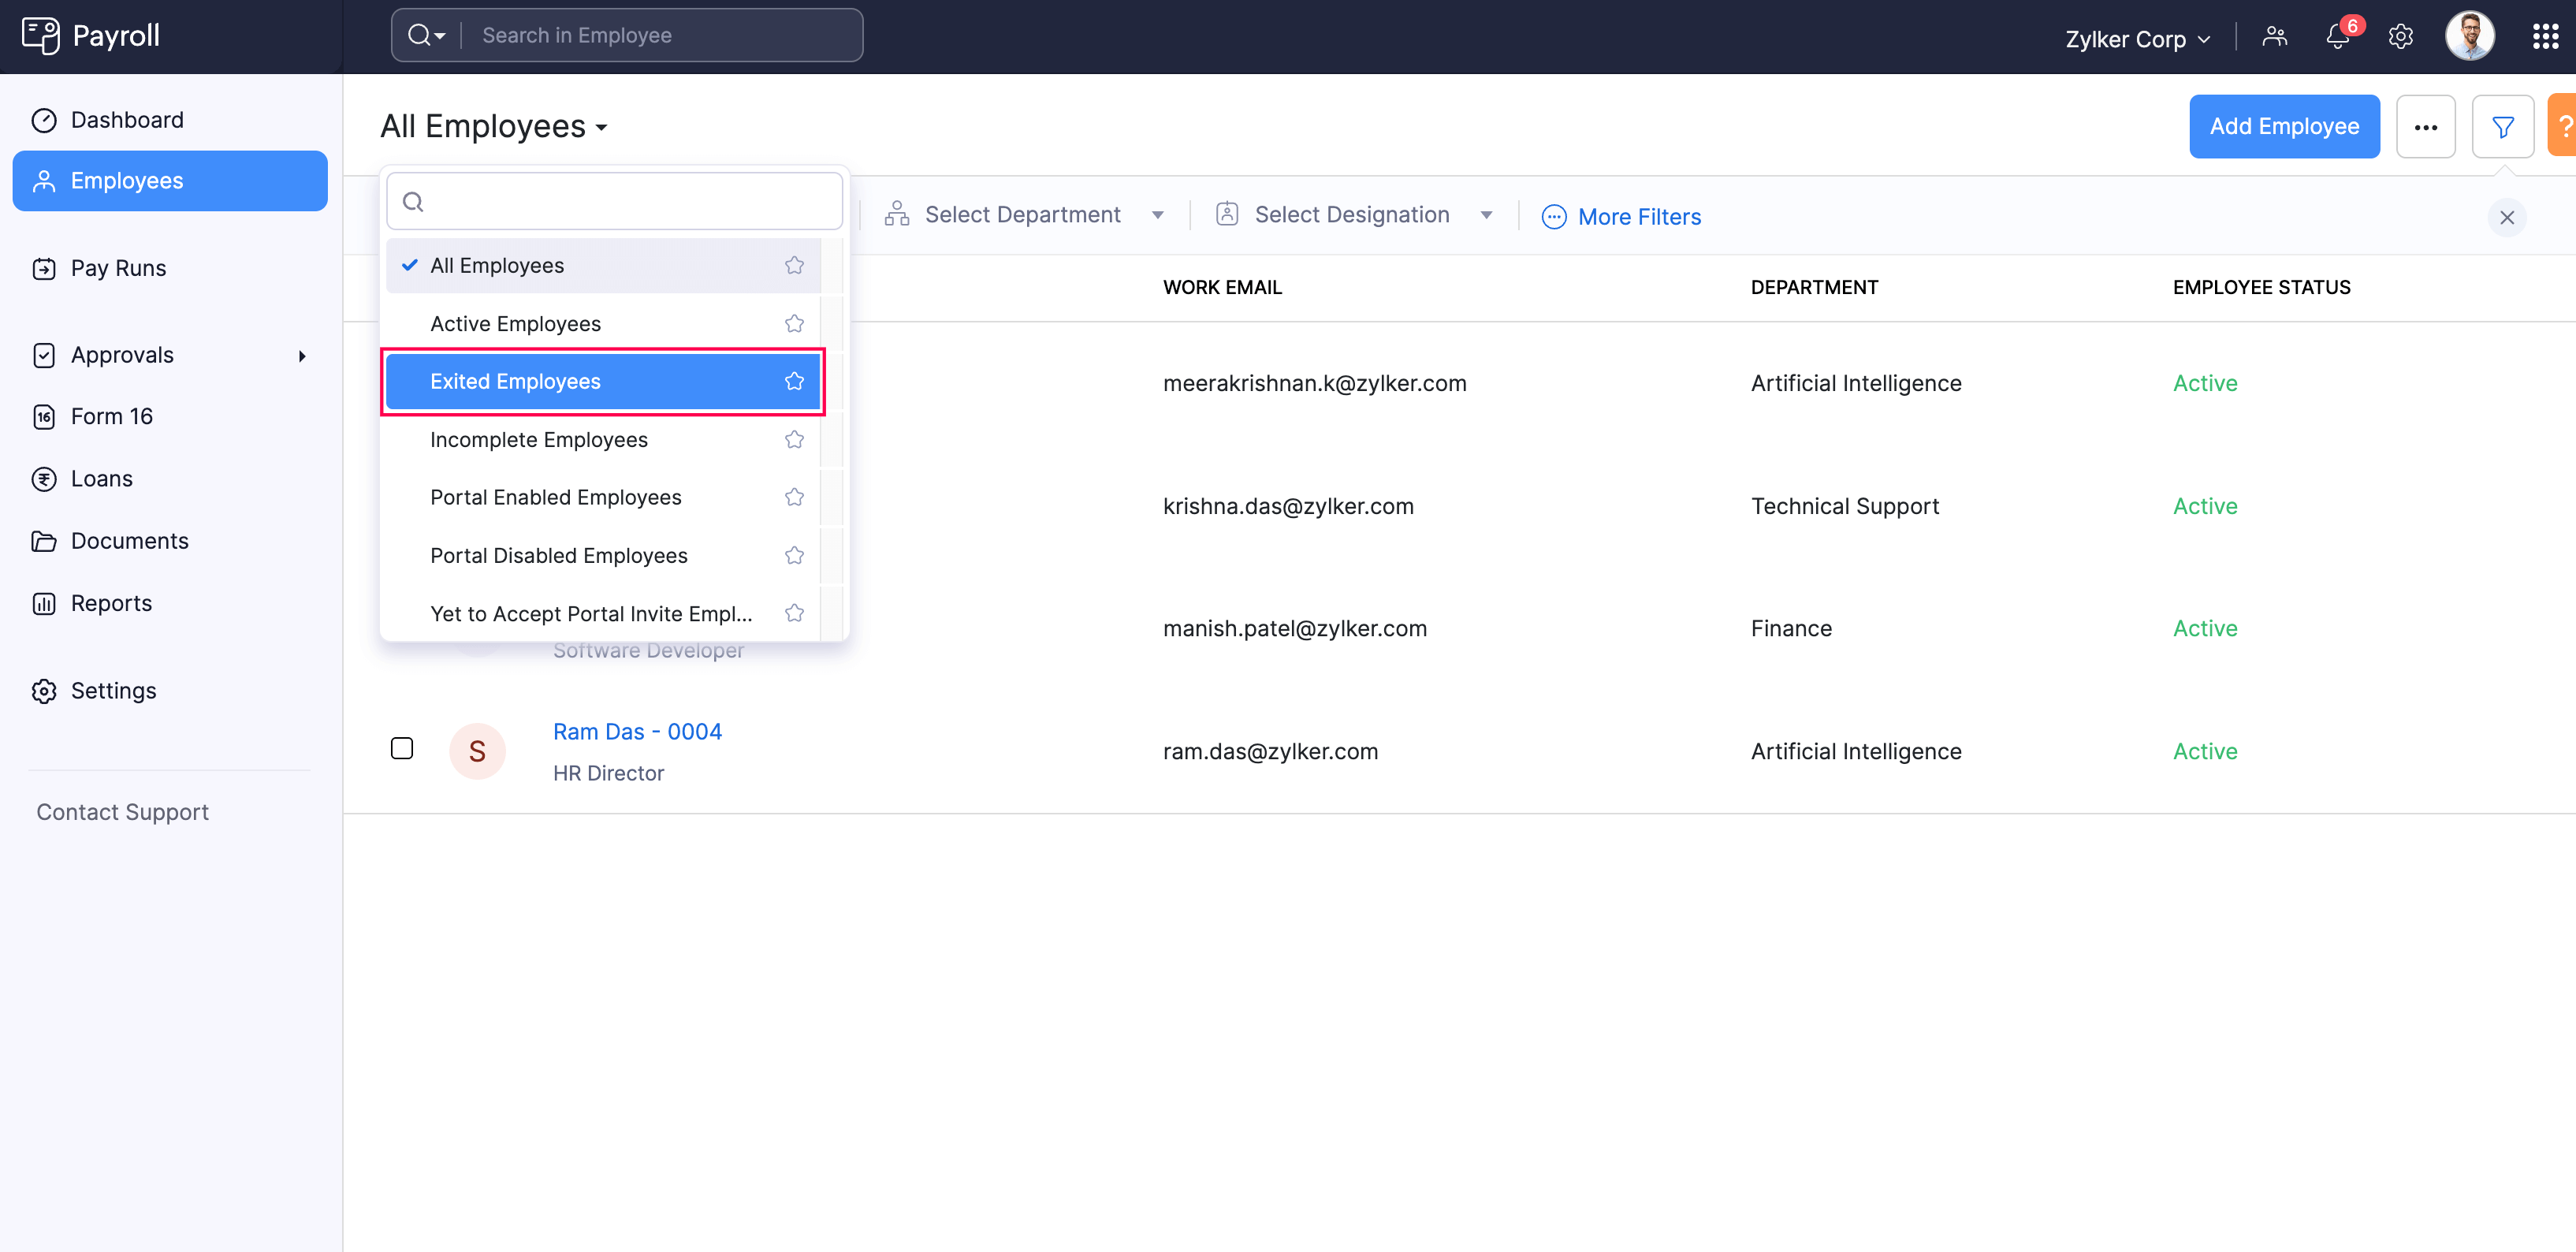Click the user profile avatar
Image resolution: width=2576 pixels, height=1252 pixels.
click(2469, 37)
